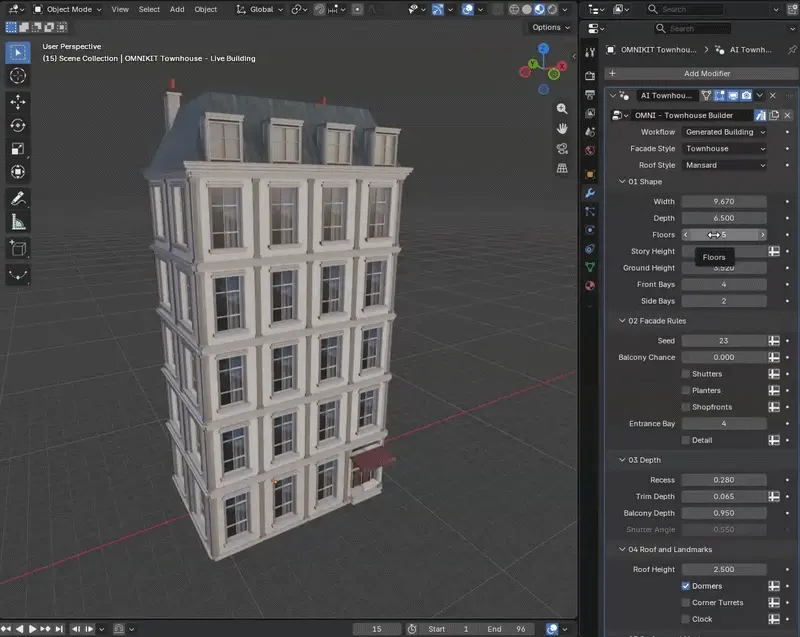Open the Modifiers wrench properties tab
The height and width of the screenshot is (637, 800).
coord(590,193)
